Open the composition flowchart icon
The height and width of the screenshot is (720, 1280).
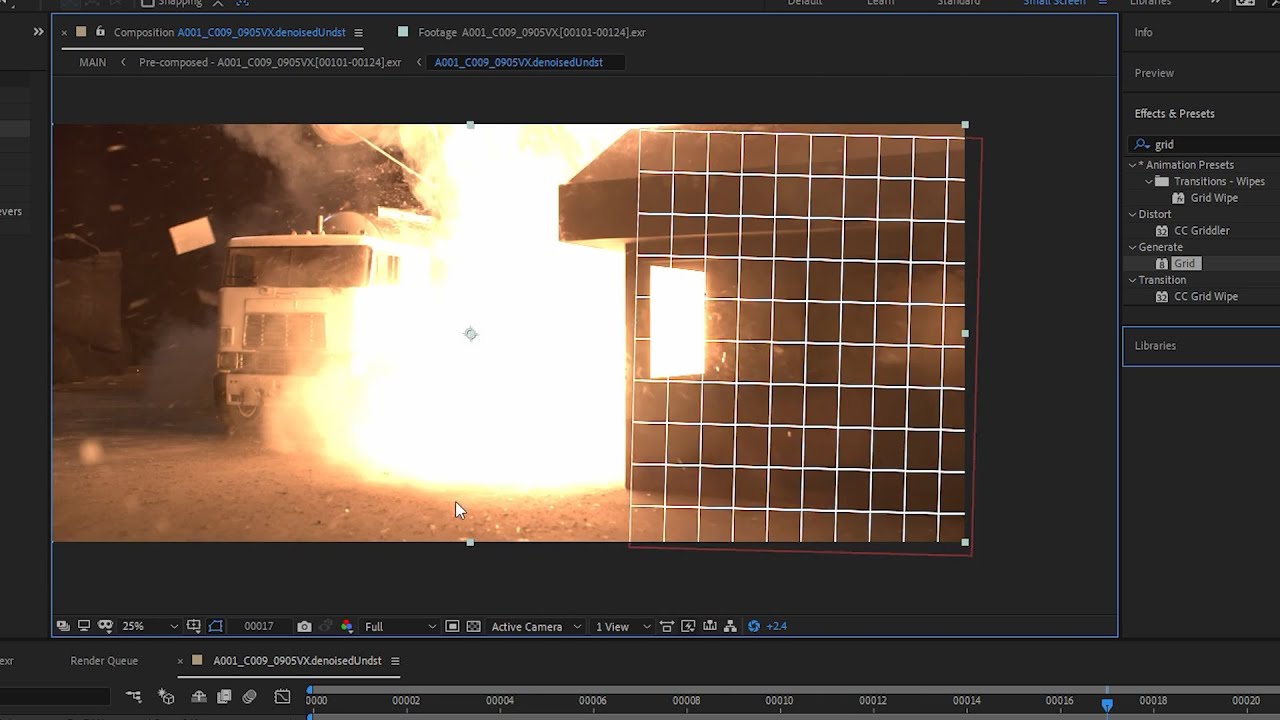point(730,626)
